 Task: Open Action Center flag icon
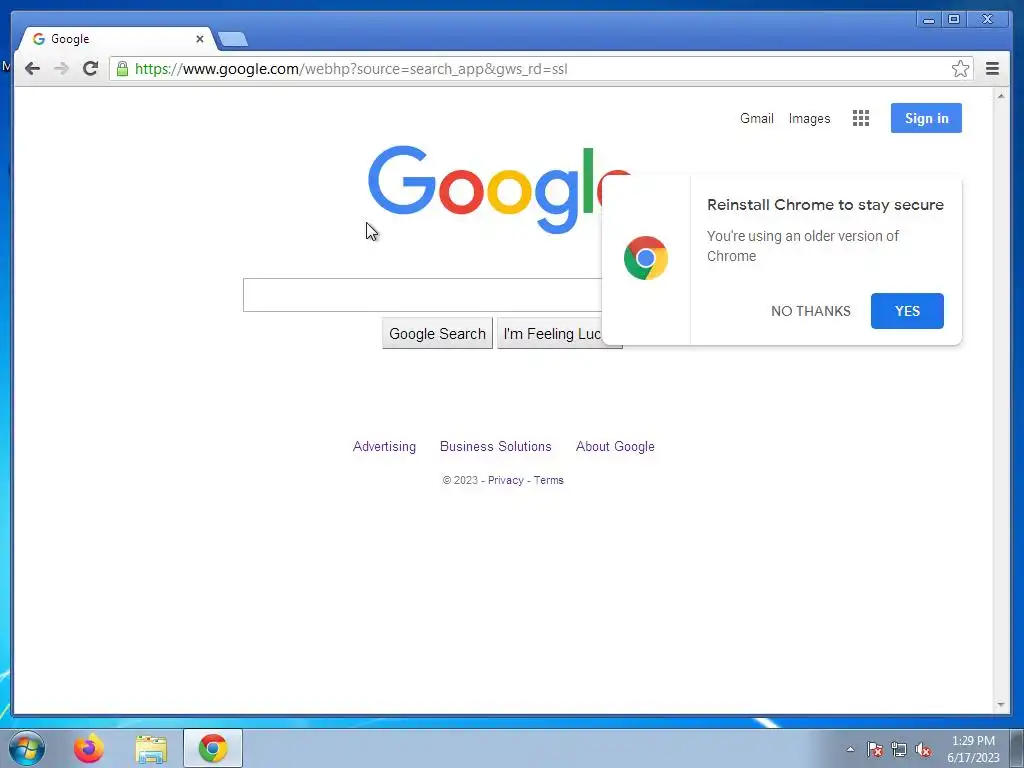pos(874,749)
